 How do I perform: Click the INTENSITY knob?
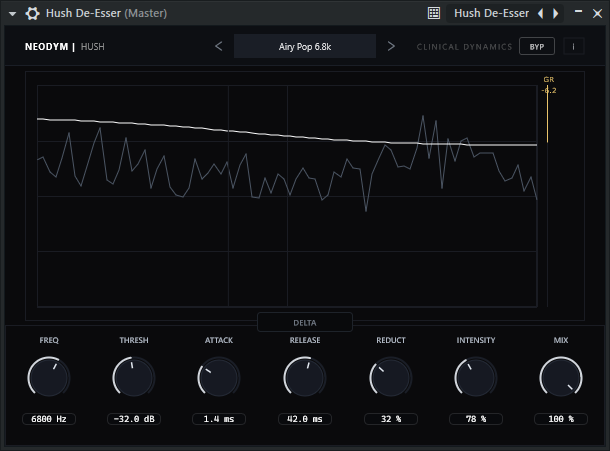pos(475,377)
